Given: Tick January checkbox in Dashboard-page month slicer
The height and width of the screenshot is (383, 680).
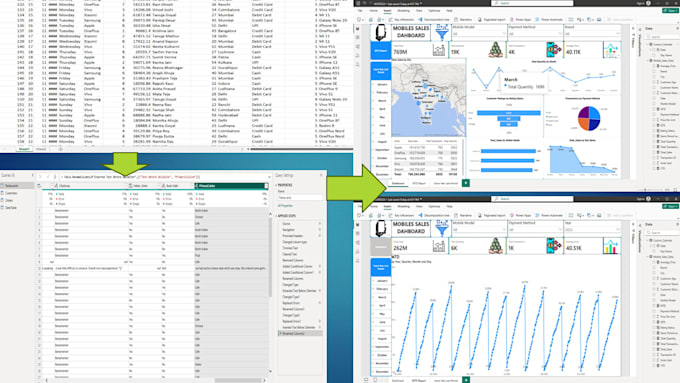Looking at the screenshot, I should [x=373, y=85].
